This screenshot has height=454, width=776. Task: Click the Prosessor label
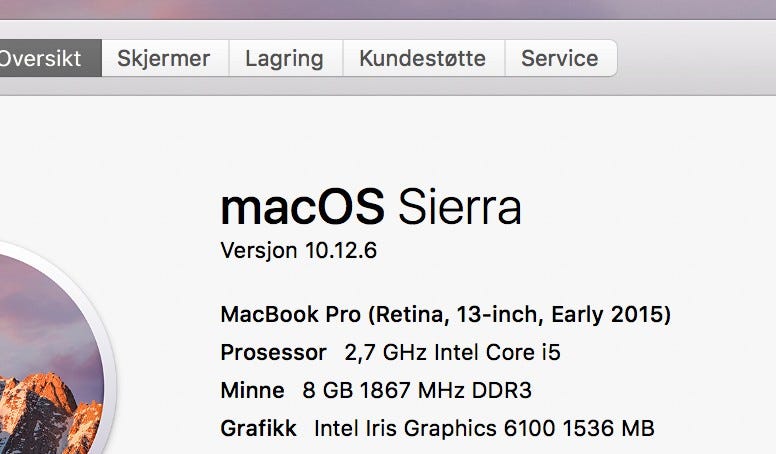(273, 353)
